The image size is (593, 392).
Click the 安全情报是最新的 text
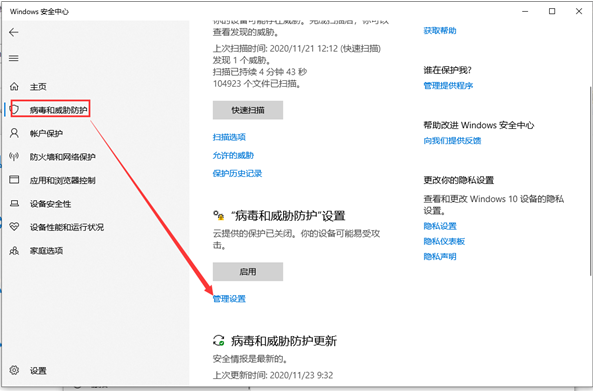coord(250,358)
